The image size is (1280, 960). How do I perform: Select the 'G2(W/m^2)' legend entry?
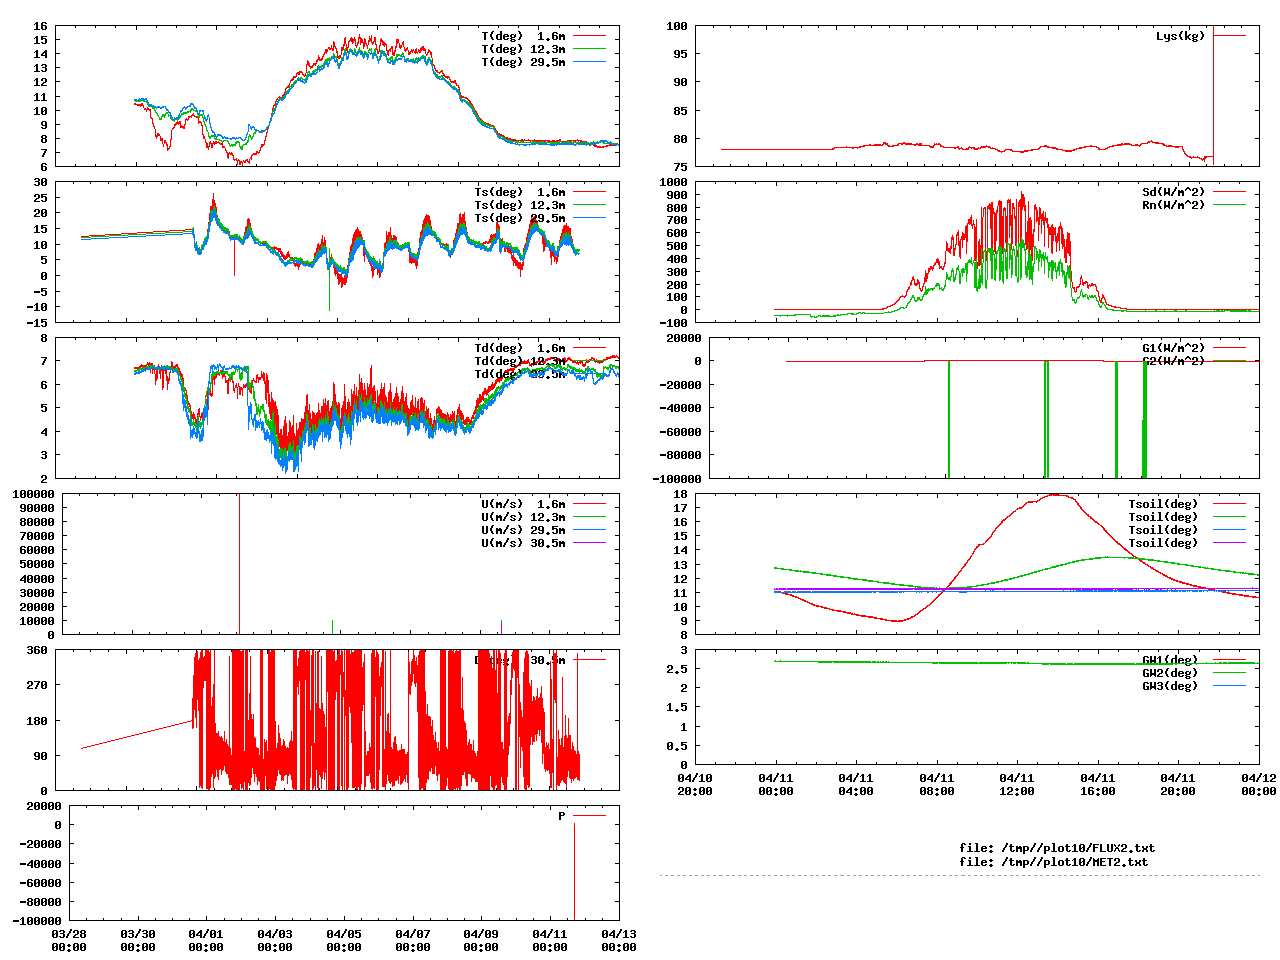tap(1174, 361)
